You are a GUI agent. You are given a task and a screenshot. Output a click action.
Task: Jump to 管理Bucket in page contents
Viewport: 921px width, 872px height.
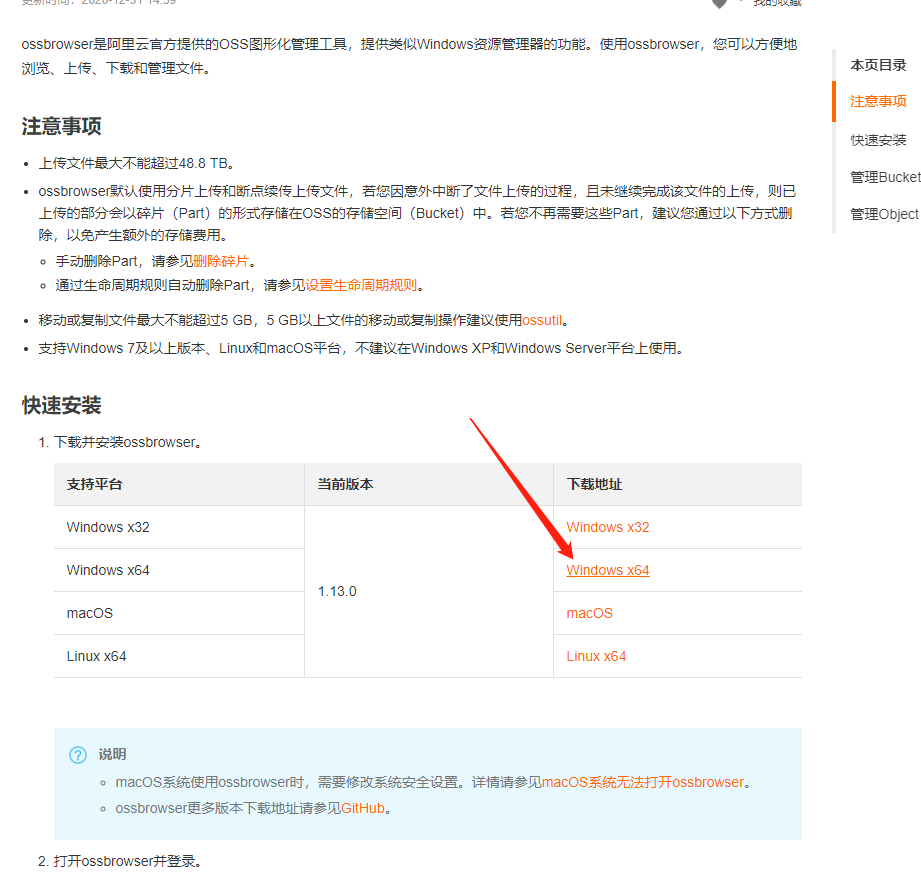[x=885, y=177]
